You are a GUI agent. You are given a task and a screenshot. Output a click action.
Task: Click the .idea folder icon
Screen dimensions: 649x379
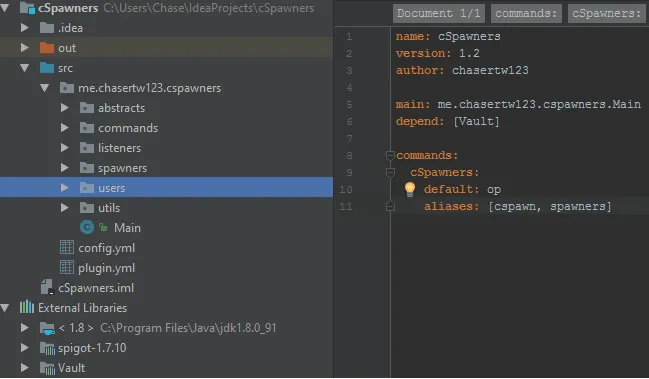[47, 28]
